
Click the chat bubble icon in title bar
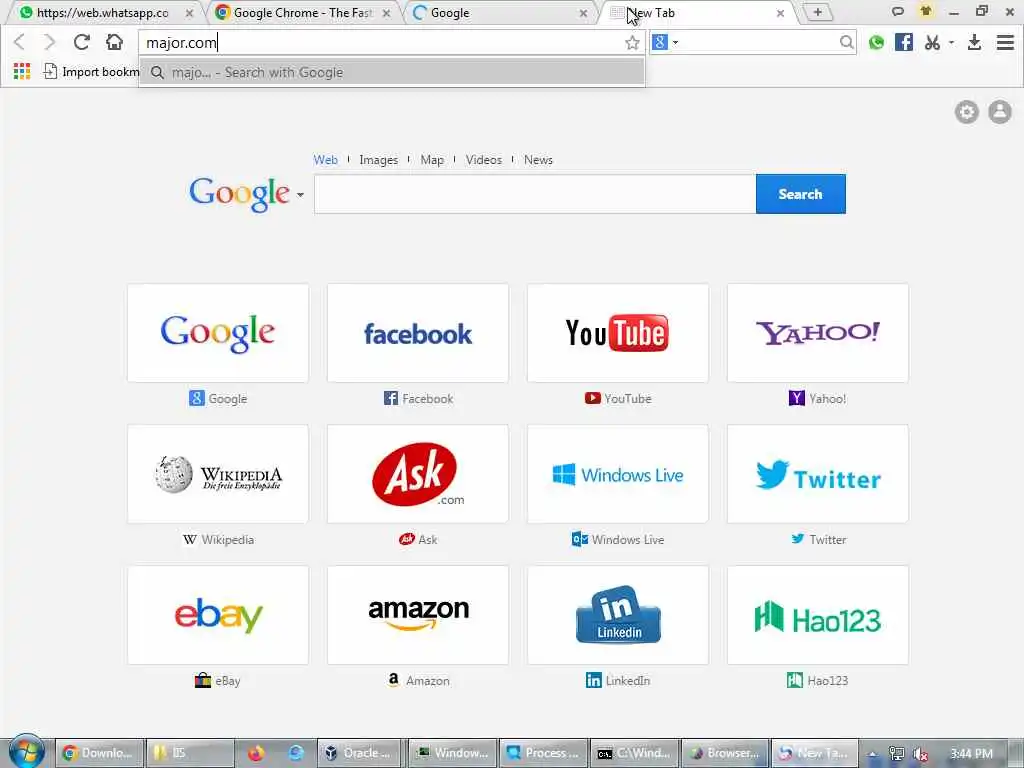898,11
